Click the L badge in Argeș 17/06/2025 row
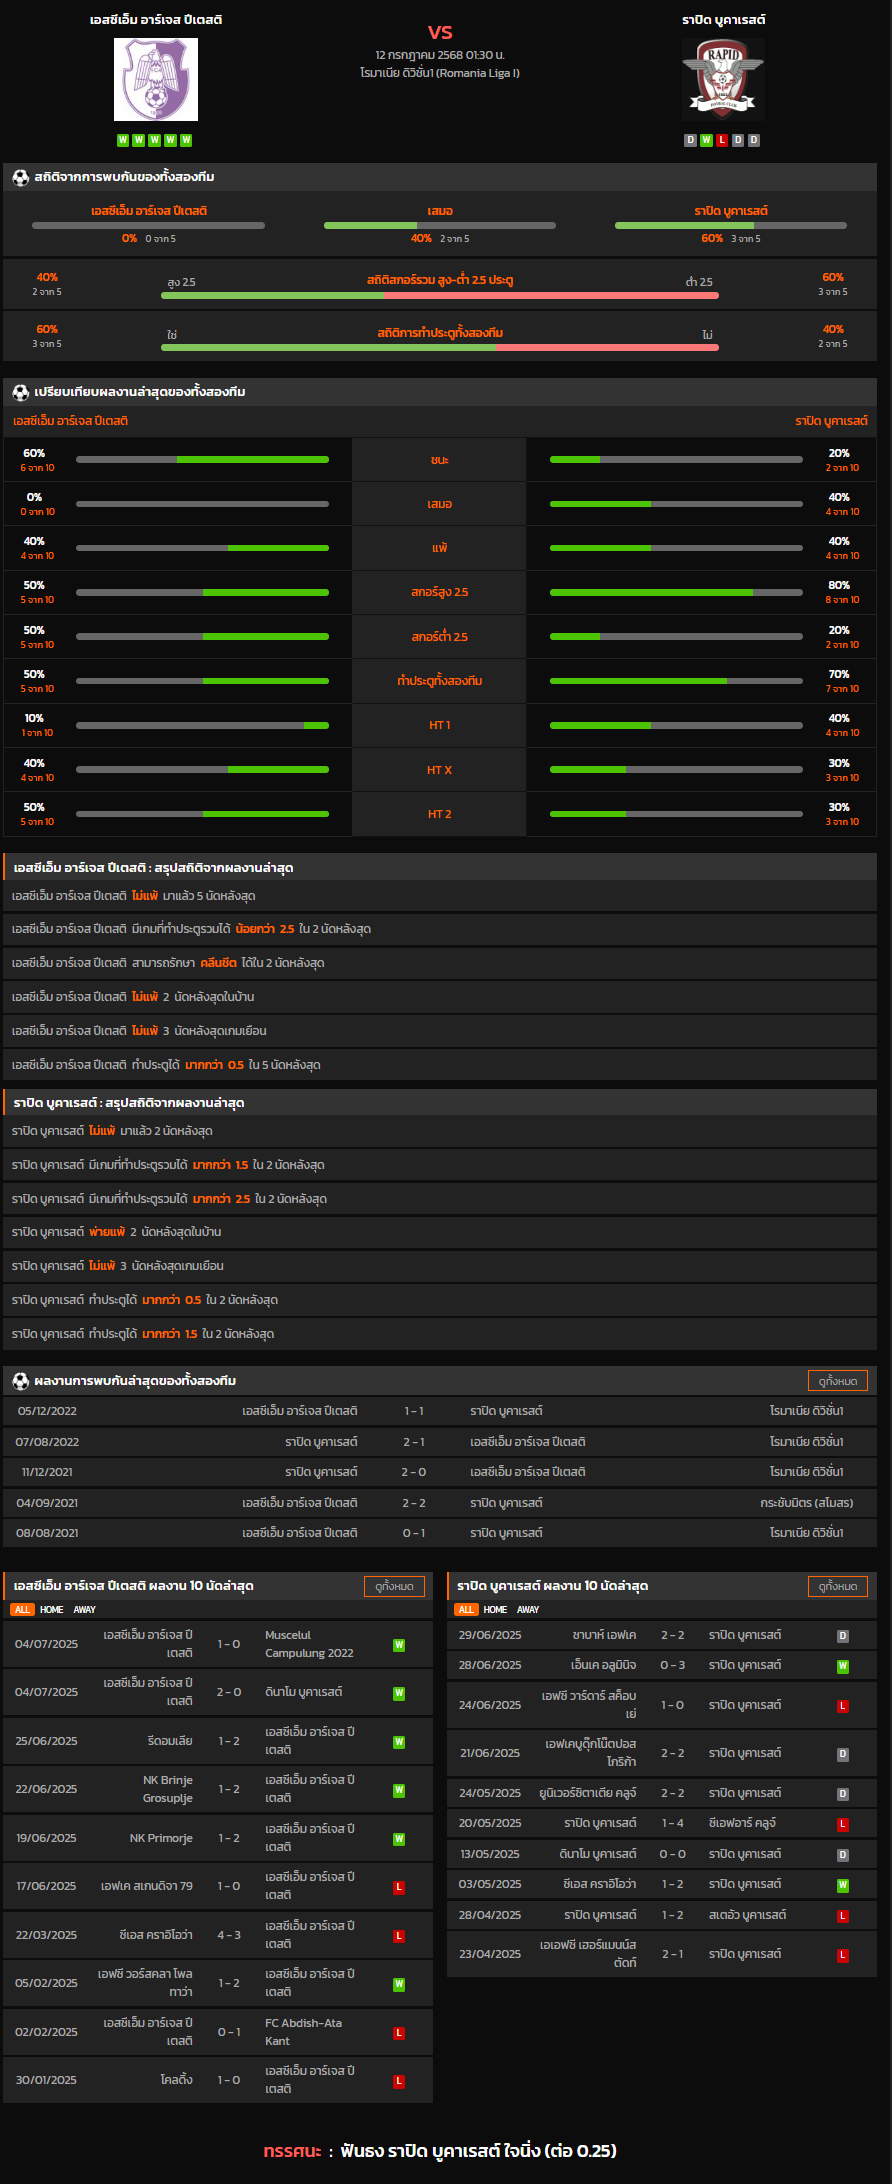 399,1887
